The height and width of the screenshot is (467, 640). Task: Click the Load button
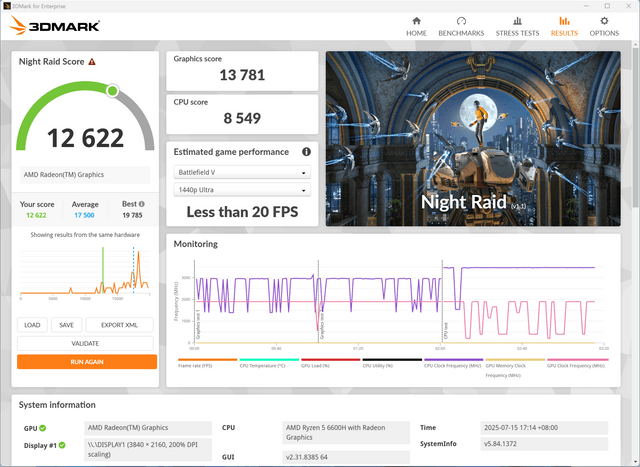click(x=32, y=325)
